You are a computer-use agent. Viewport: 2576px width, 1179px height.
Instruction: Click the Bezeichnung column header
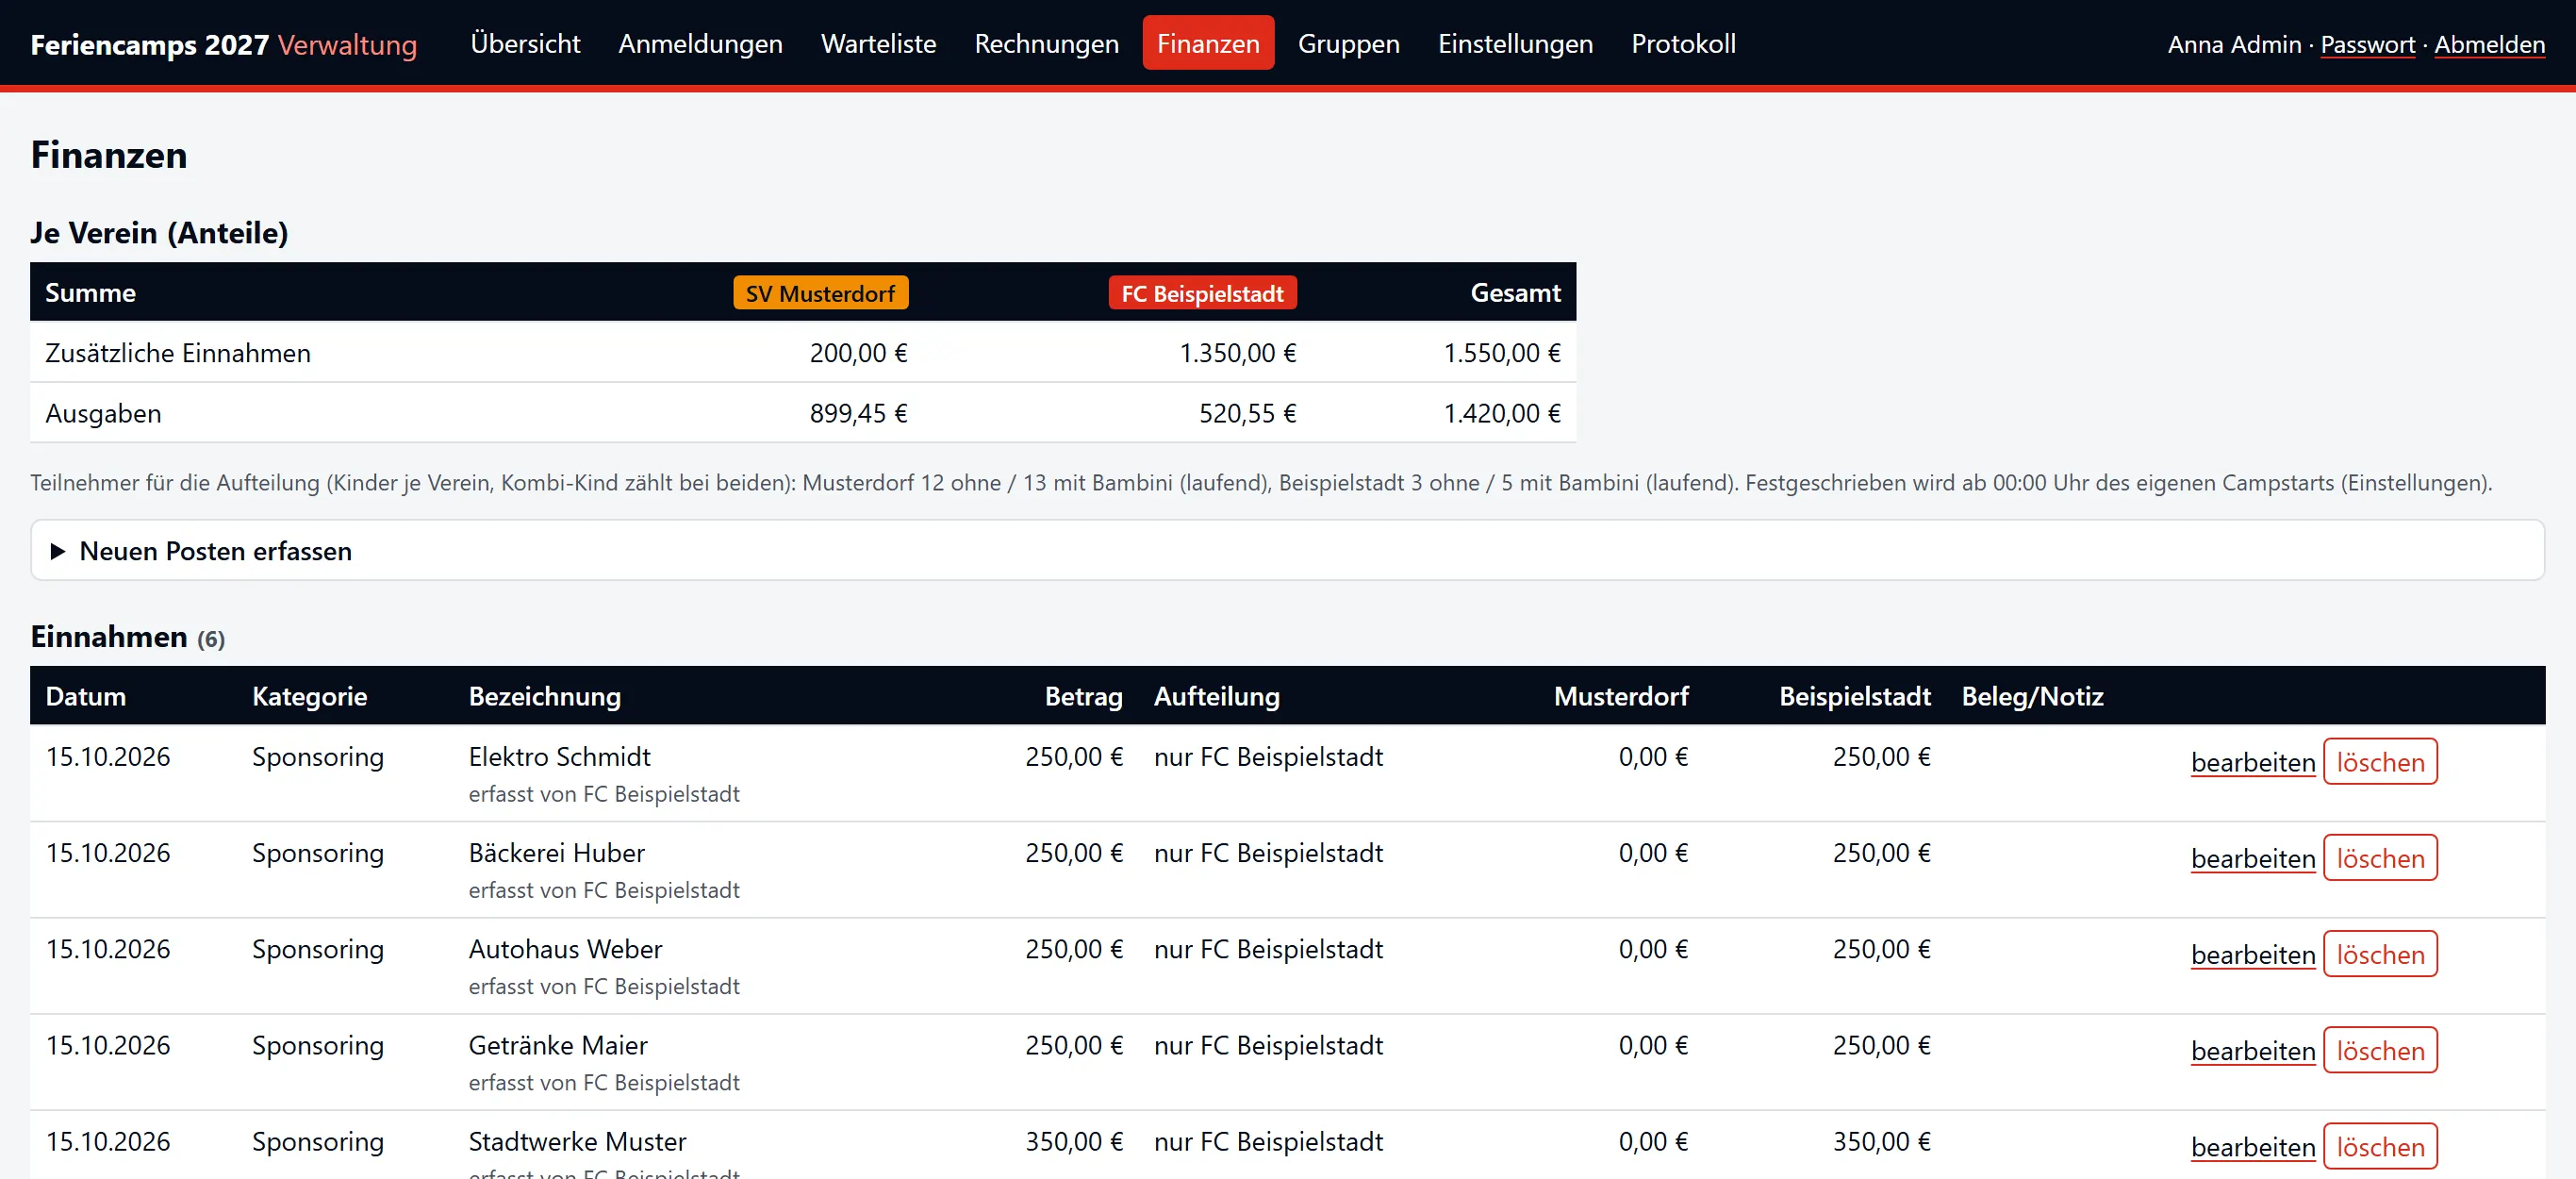(545, 696)
